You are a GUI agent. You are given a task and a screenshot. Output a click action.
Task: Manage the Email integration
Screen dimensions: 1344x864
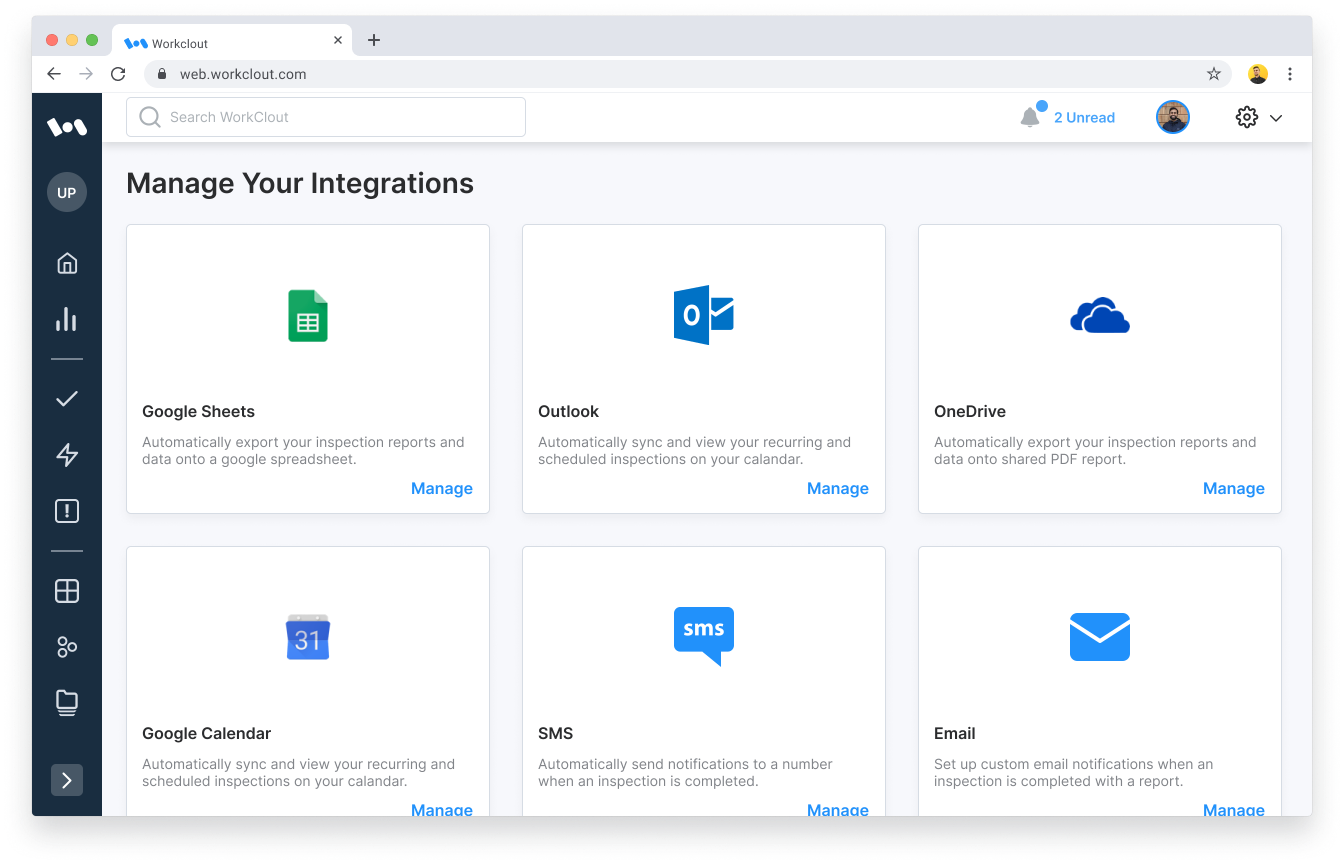pyautogui.click(x=1234, y=809)
